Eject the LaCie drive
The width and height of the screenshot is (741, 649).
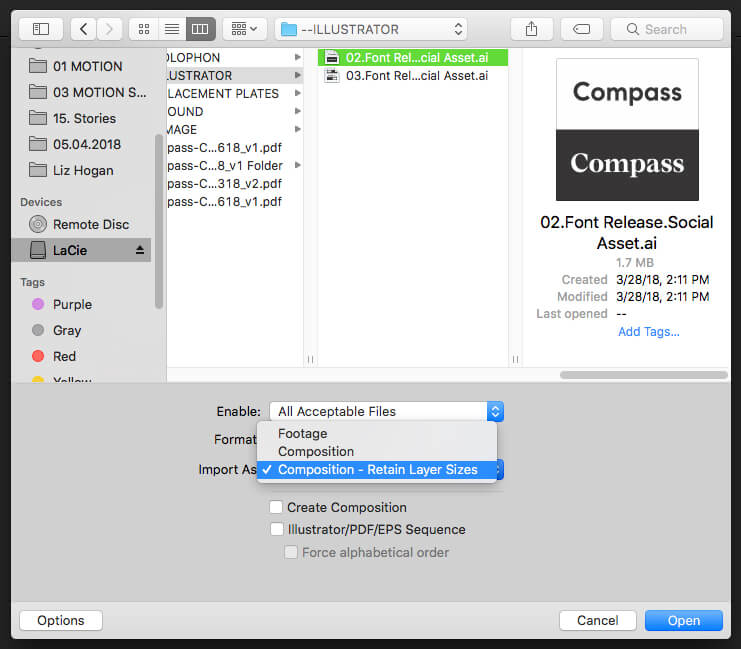[140, 250]
